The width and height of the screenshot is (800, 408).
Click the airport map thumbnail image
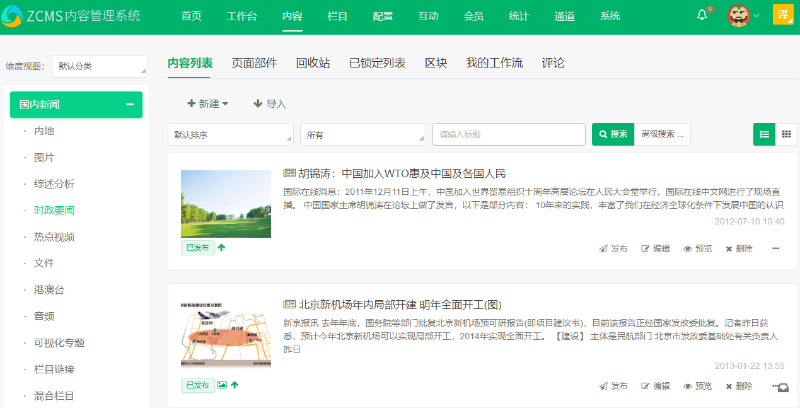[226, 335]
